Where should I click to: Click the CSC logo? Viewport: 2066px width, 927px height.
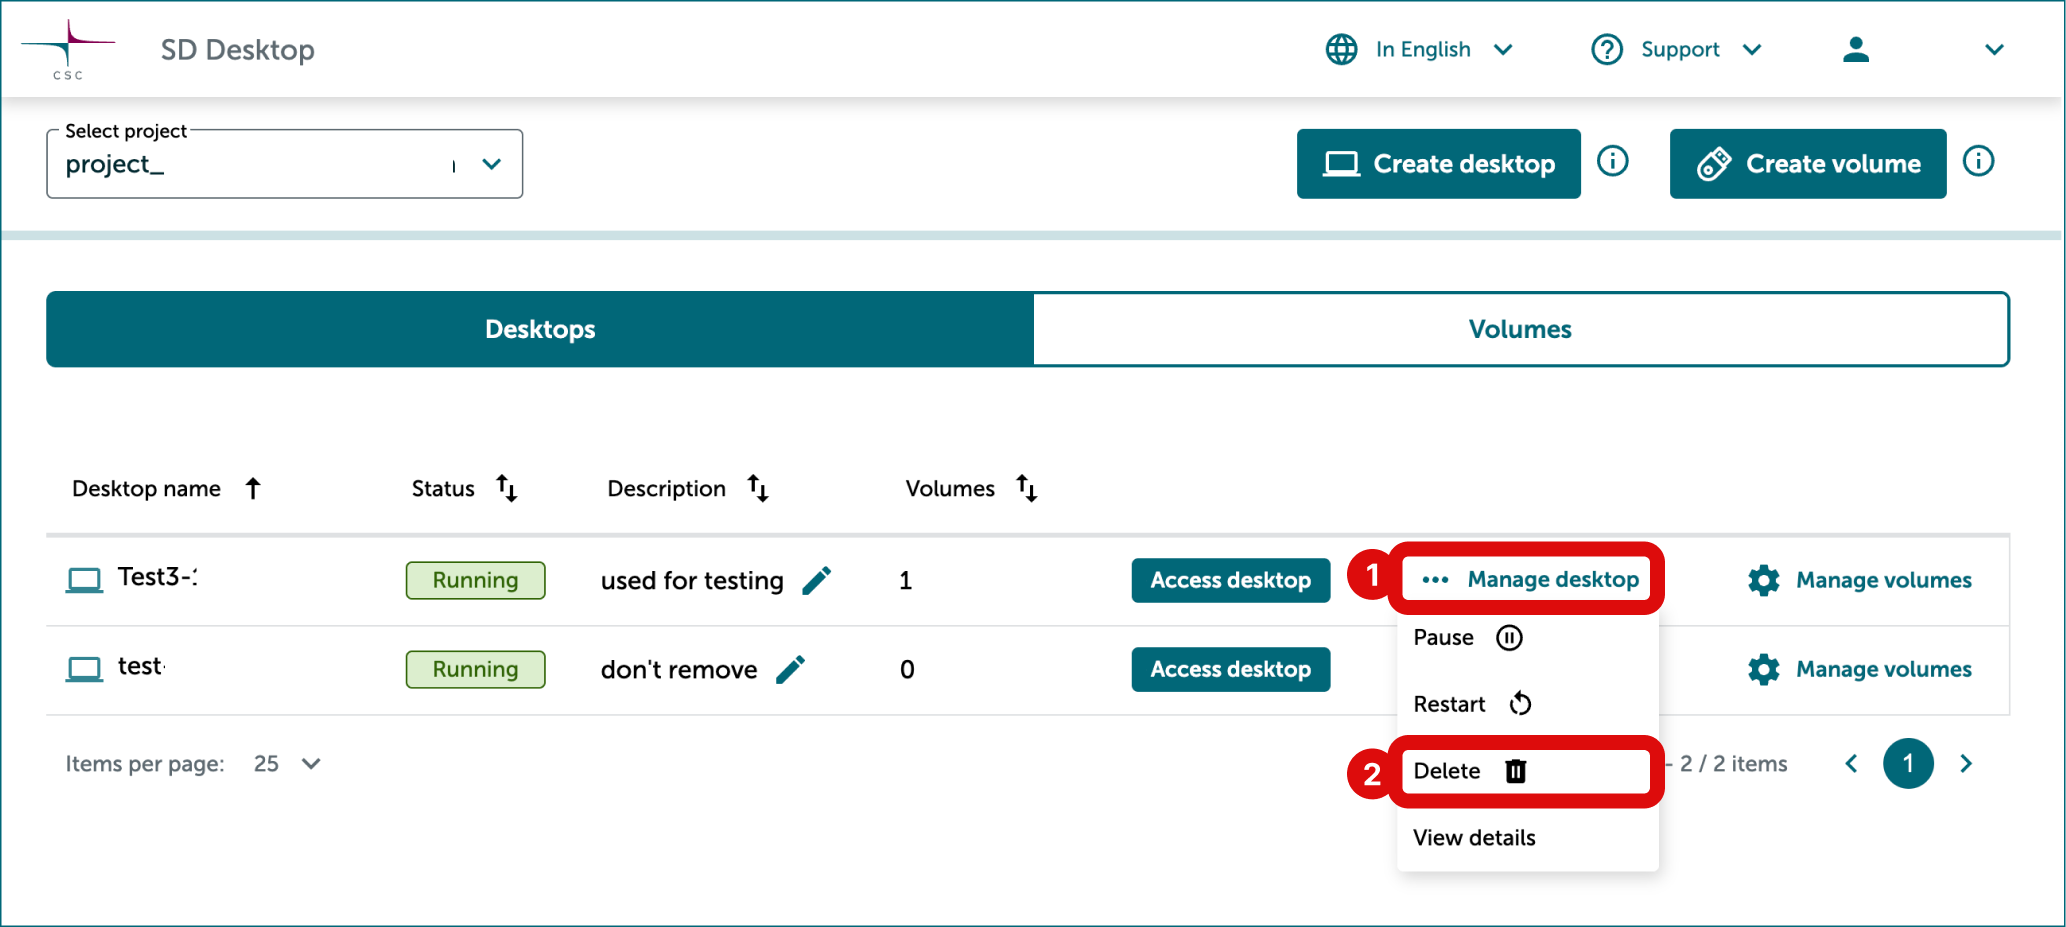[68, 50]
